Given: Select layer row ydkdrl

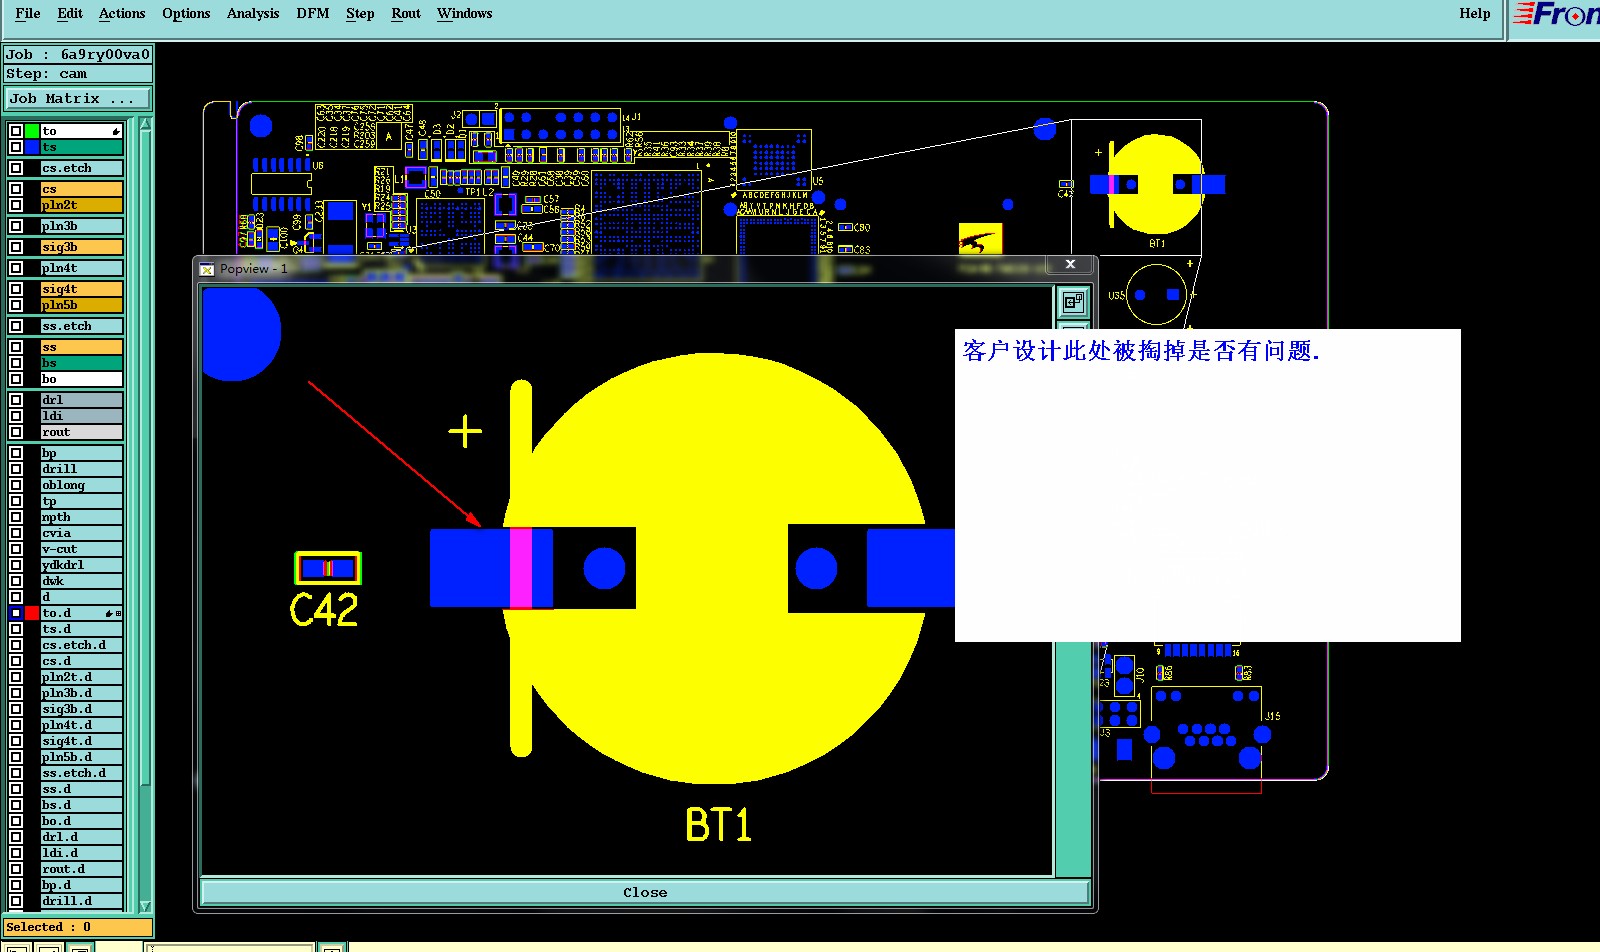Looking at the screenshot, I should (x=81, y=565).
